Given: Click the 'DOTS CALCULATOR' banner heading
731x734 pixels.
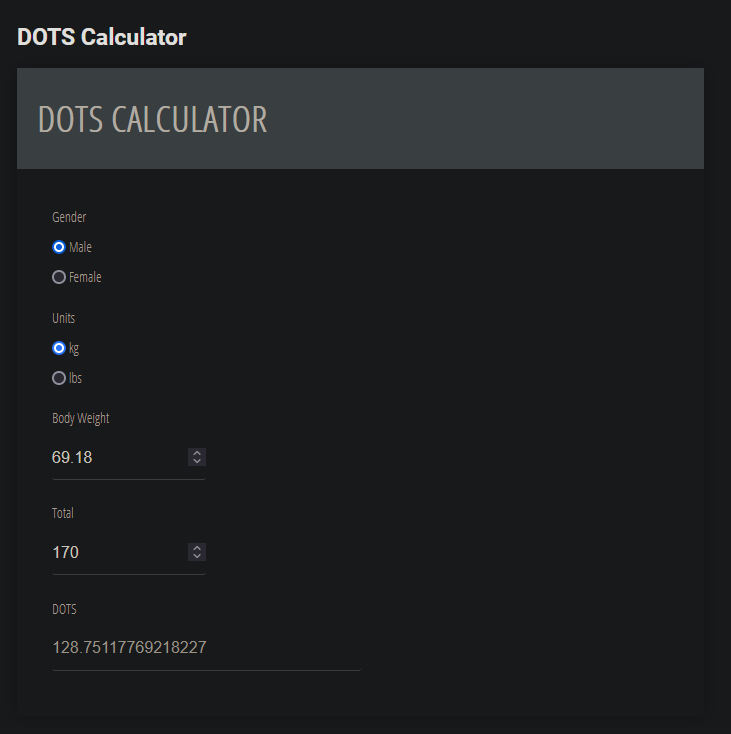Looking at the screenshot, I should point(153,119).
